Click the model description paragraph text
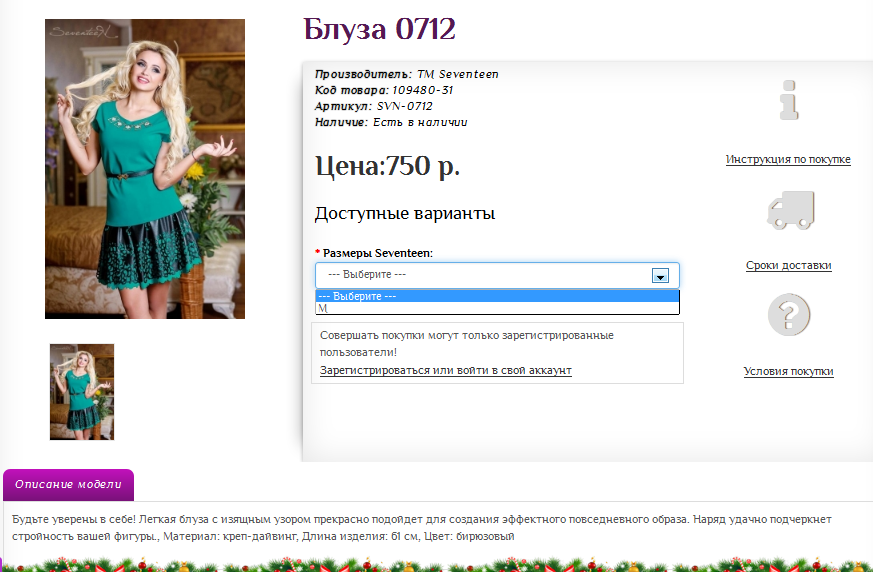Image resolution: width=873 pixels, height=572 pixels. (x=421, y=527)
